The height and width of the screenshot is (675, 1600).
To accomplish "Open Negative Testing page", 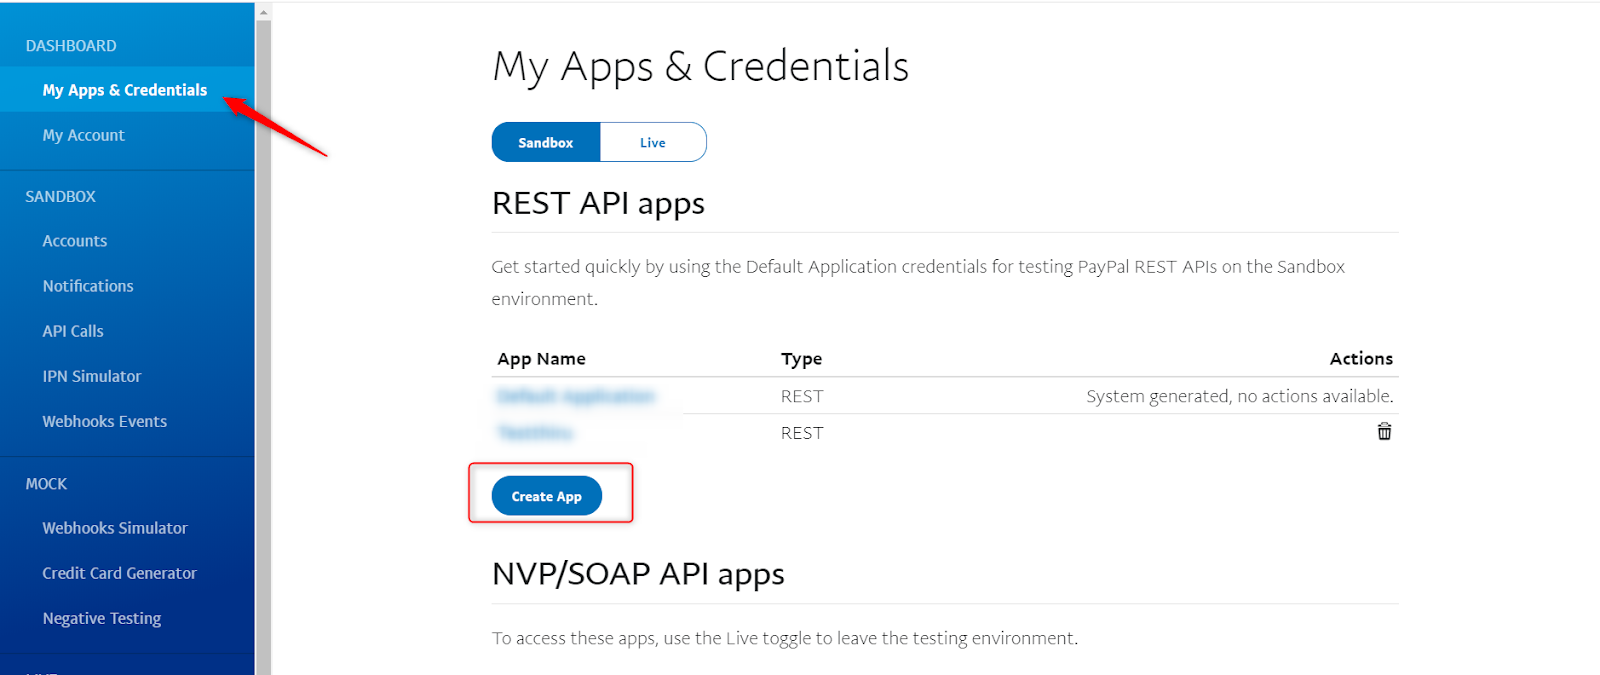I will coord(102,618).
